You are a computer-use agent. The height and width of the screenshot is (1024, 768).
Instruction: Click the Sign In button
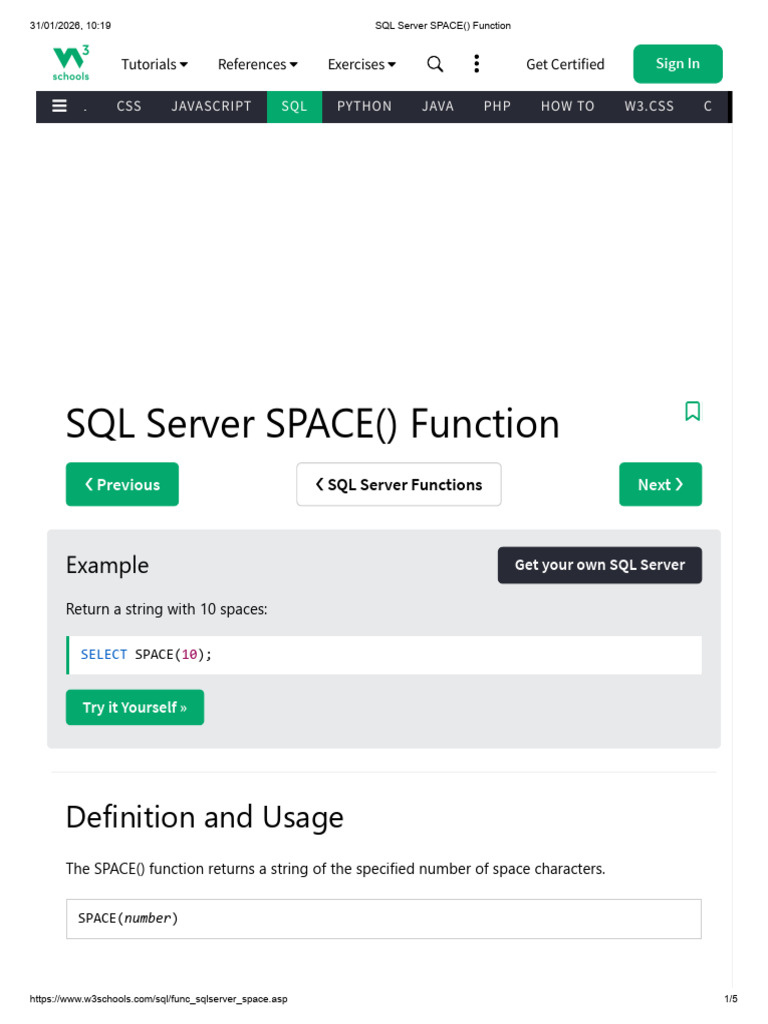tap(677, 63)
